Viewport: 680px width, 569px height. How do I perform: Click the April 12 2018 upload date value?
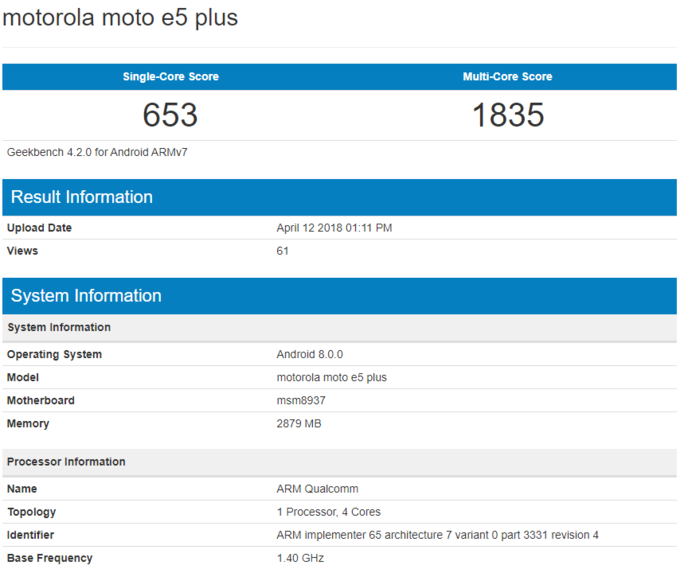pyautogui.click(x=334, y=228)
